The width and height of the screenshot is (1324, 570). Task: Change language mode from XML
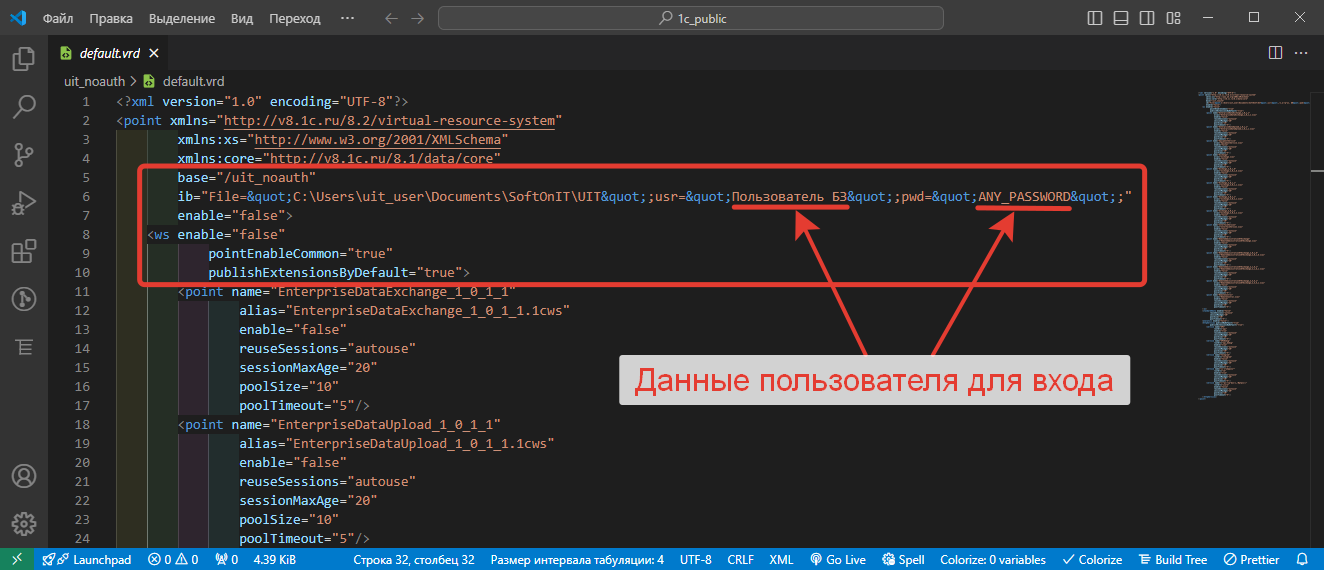pos(781,559)
